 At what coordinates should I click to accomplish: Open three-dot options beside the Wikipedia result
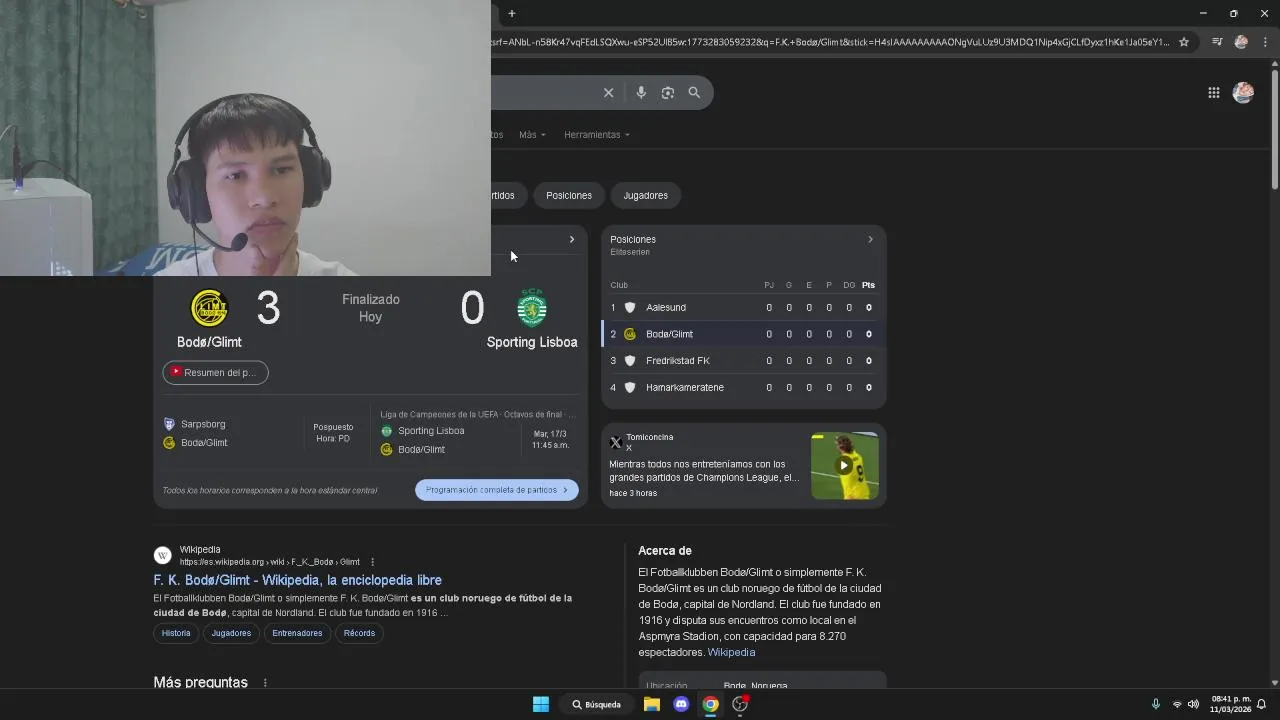[x=372, y=562]
